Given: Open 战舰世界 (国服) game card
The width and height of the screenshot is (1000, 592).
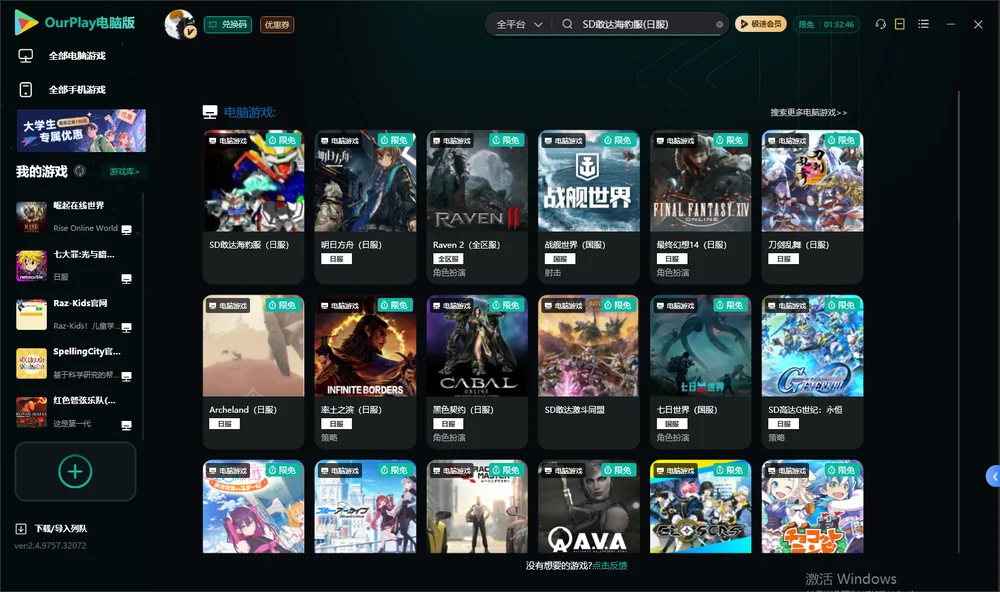Looking at the screenshot, I should coord(589,207).
